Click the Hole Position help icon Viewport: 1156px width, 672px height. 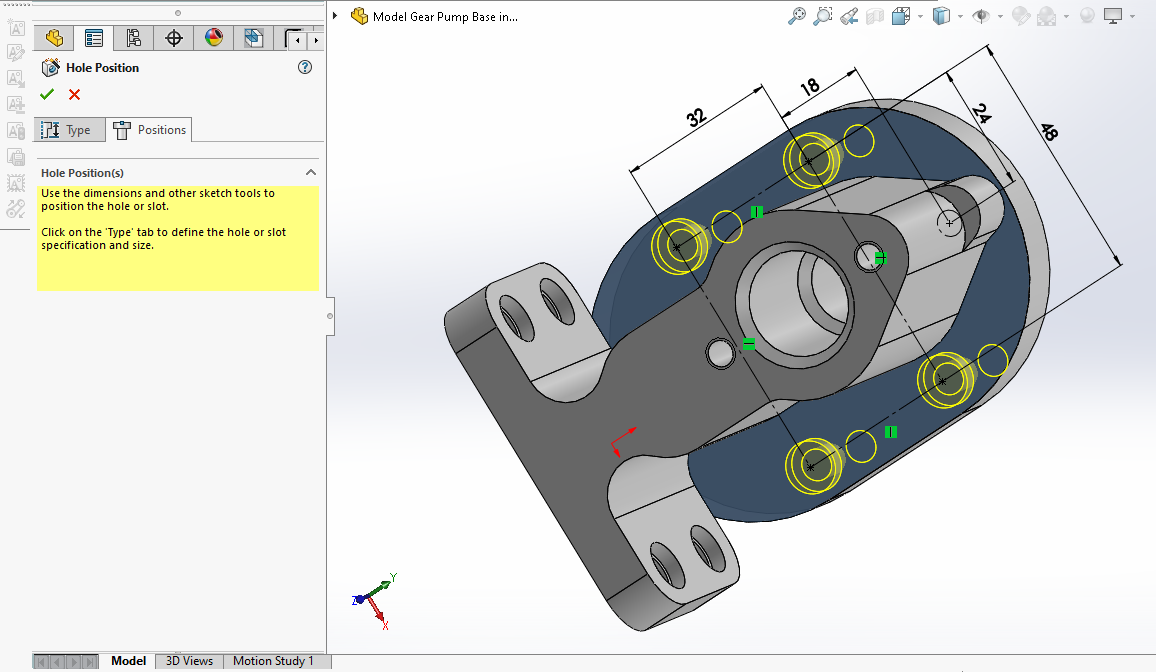(x=305, y=68)
